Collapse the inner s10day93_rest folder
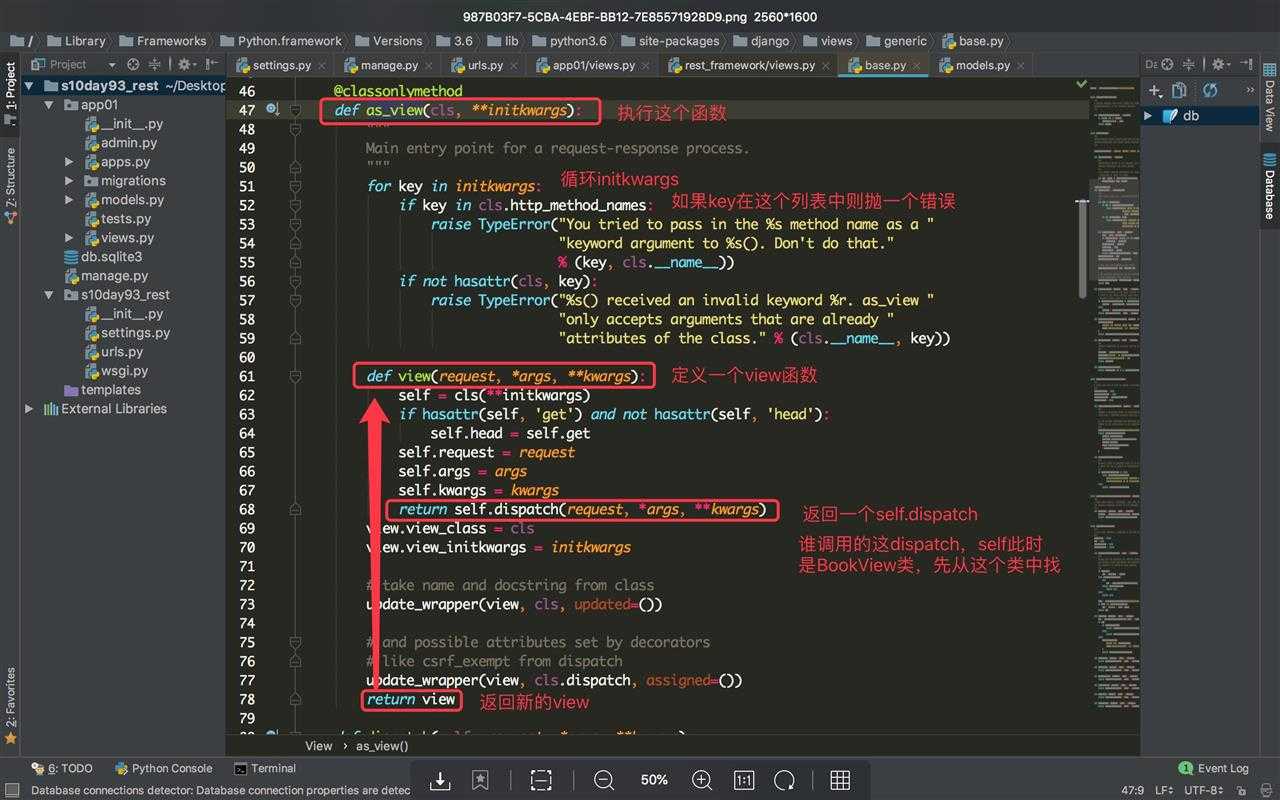This screenshot has height=800, width=1280. 49,295
